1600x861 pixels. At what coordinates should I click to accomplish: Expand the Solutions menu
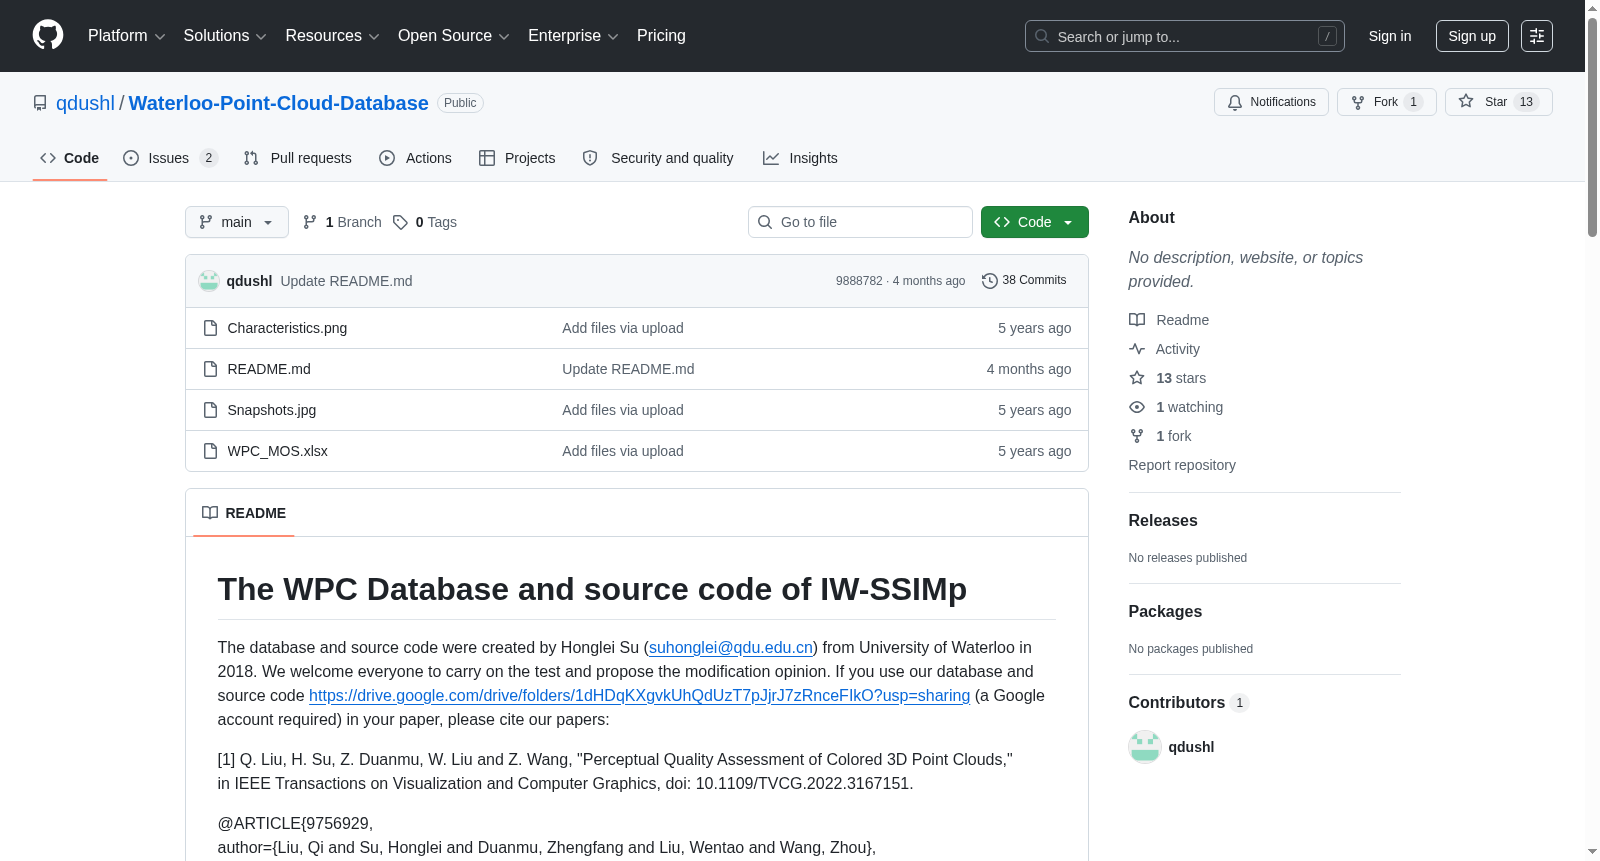[225, 36]
